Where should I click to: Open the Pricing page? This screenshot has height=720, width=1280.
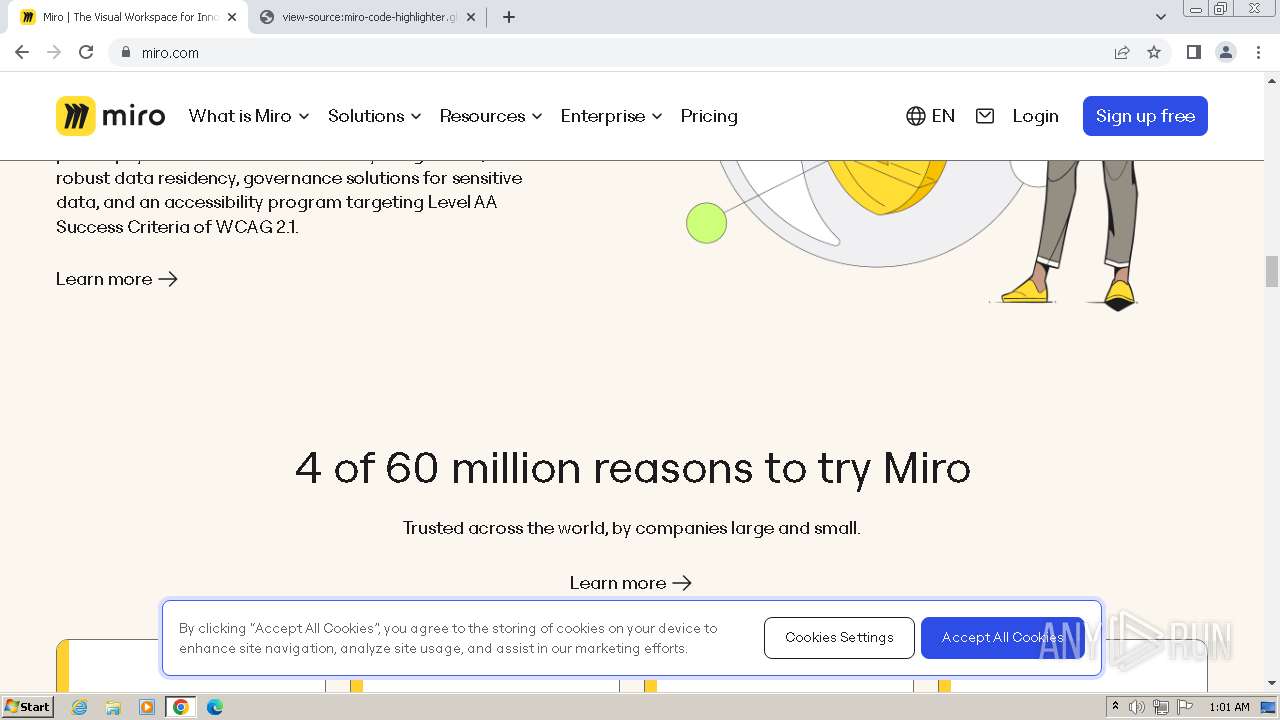[709, 116]
